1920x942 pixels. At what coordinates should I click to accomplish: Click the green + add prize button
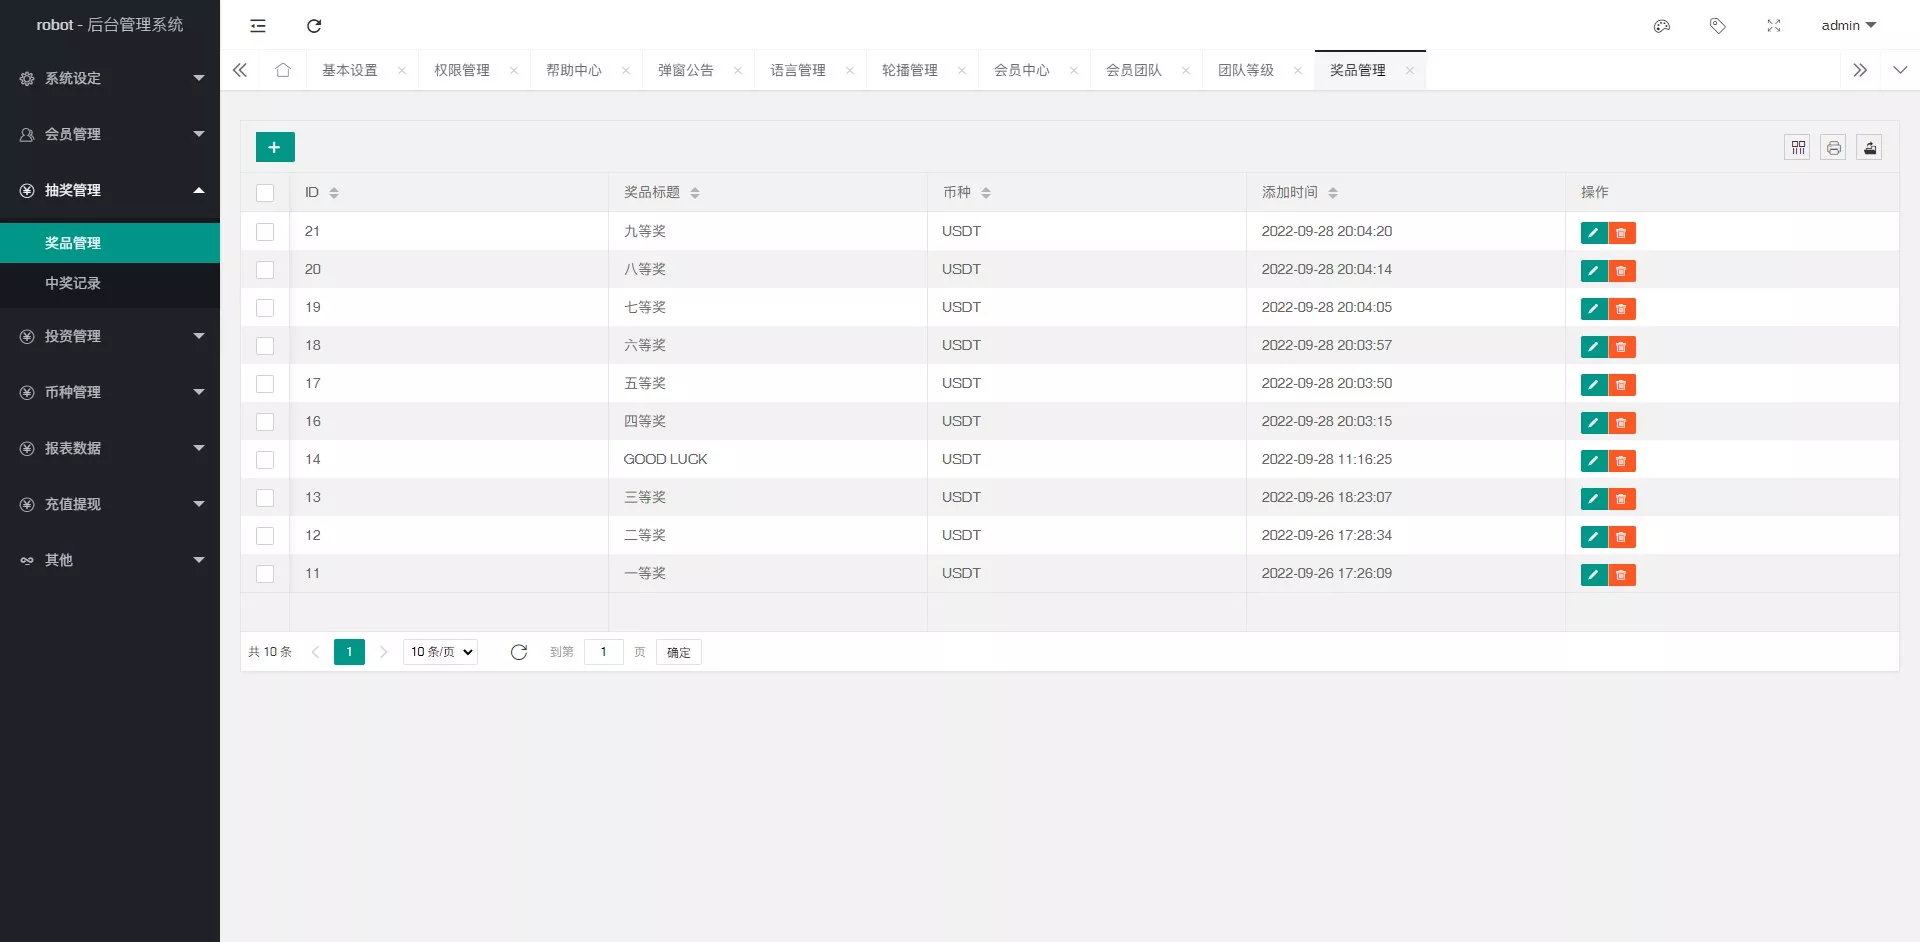[x=274, y=146]
